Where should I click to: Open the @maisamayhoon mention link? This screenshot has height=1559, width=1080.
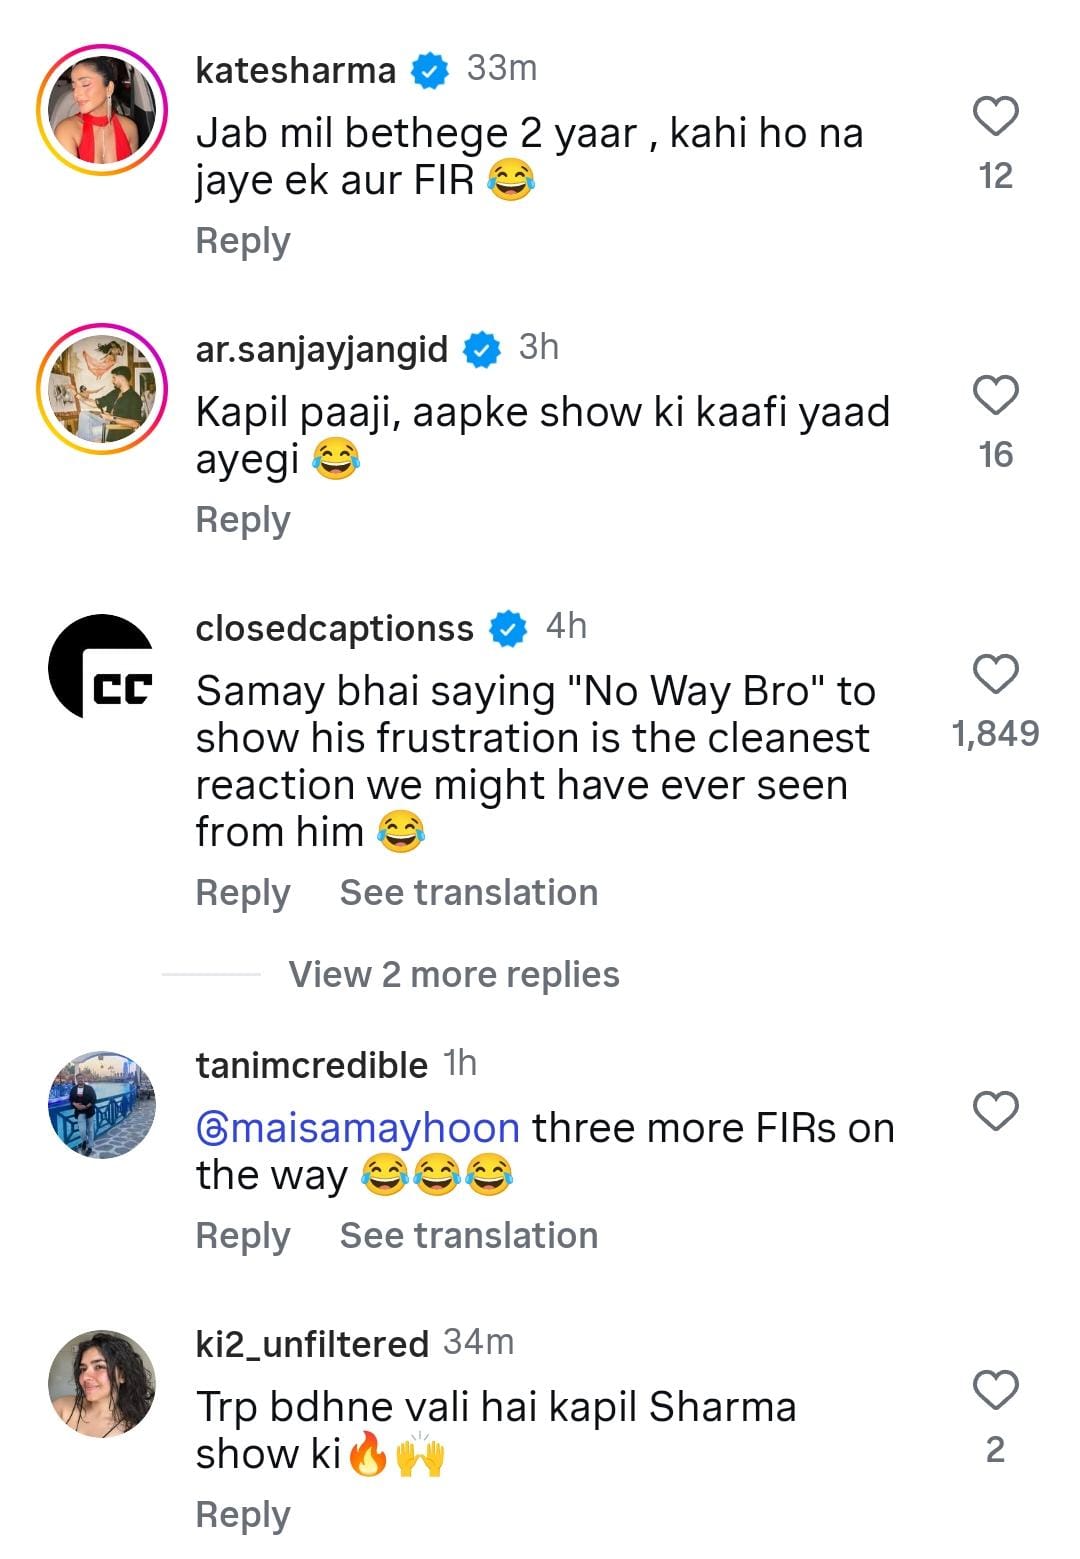click(358, 1128)
